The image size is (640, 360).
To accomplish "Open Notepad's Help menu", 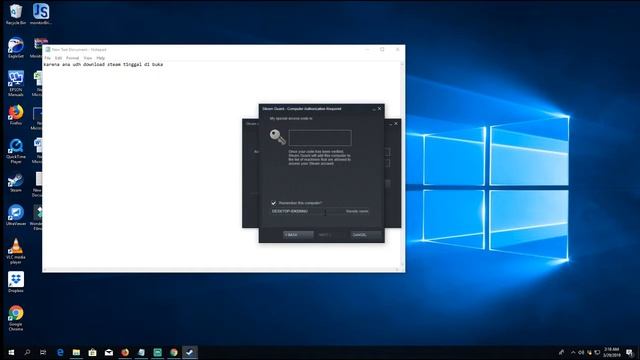I will point(100,58).
